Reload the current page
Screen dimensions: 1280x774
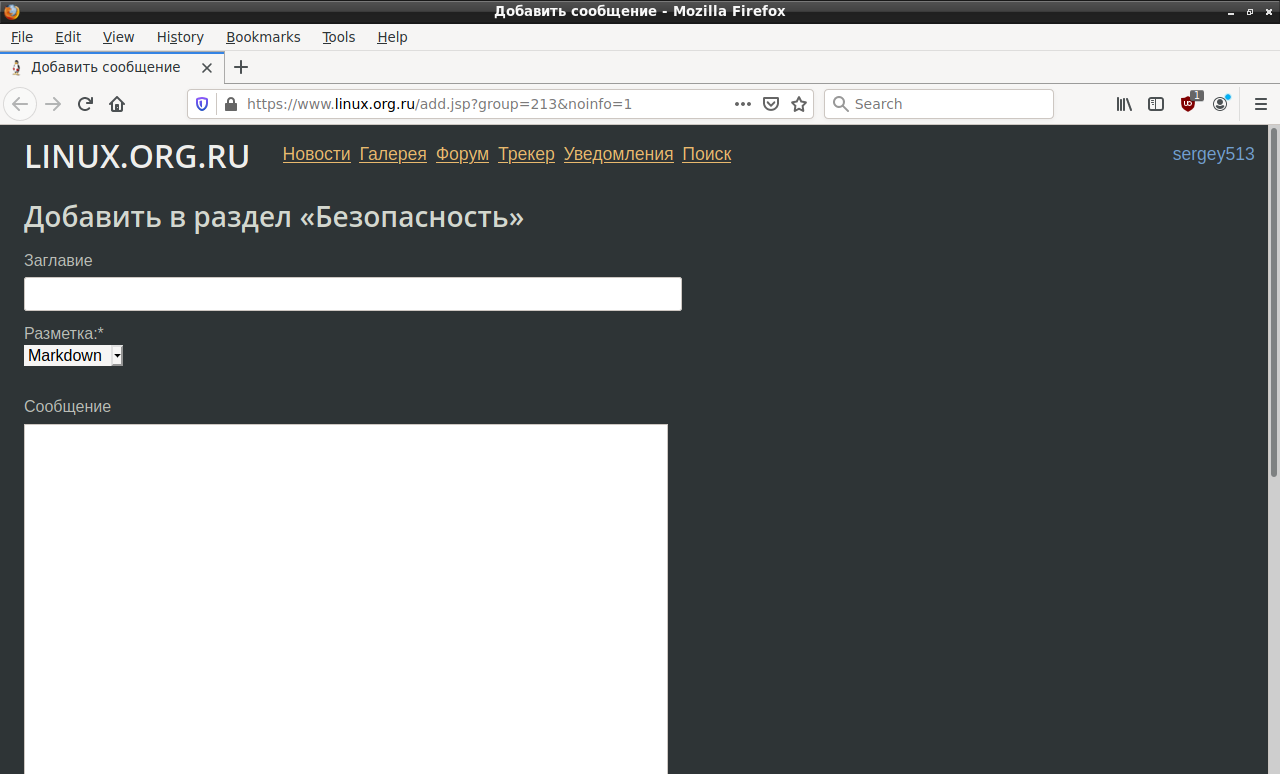(86, 104)
